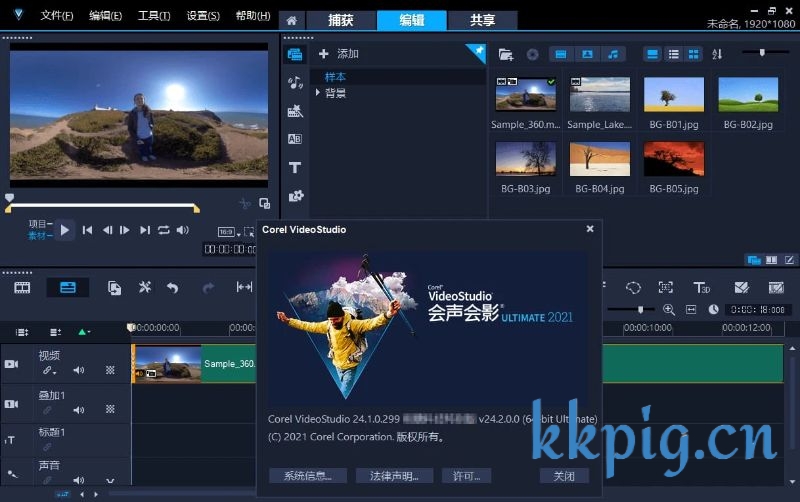Open the 帮助(H) menu
Image resolution: width=800 pixels, height=502 pixels.
(253, 16)
